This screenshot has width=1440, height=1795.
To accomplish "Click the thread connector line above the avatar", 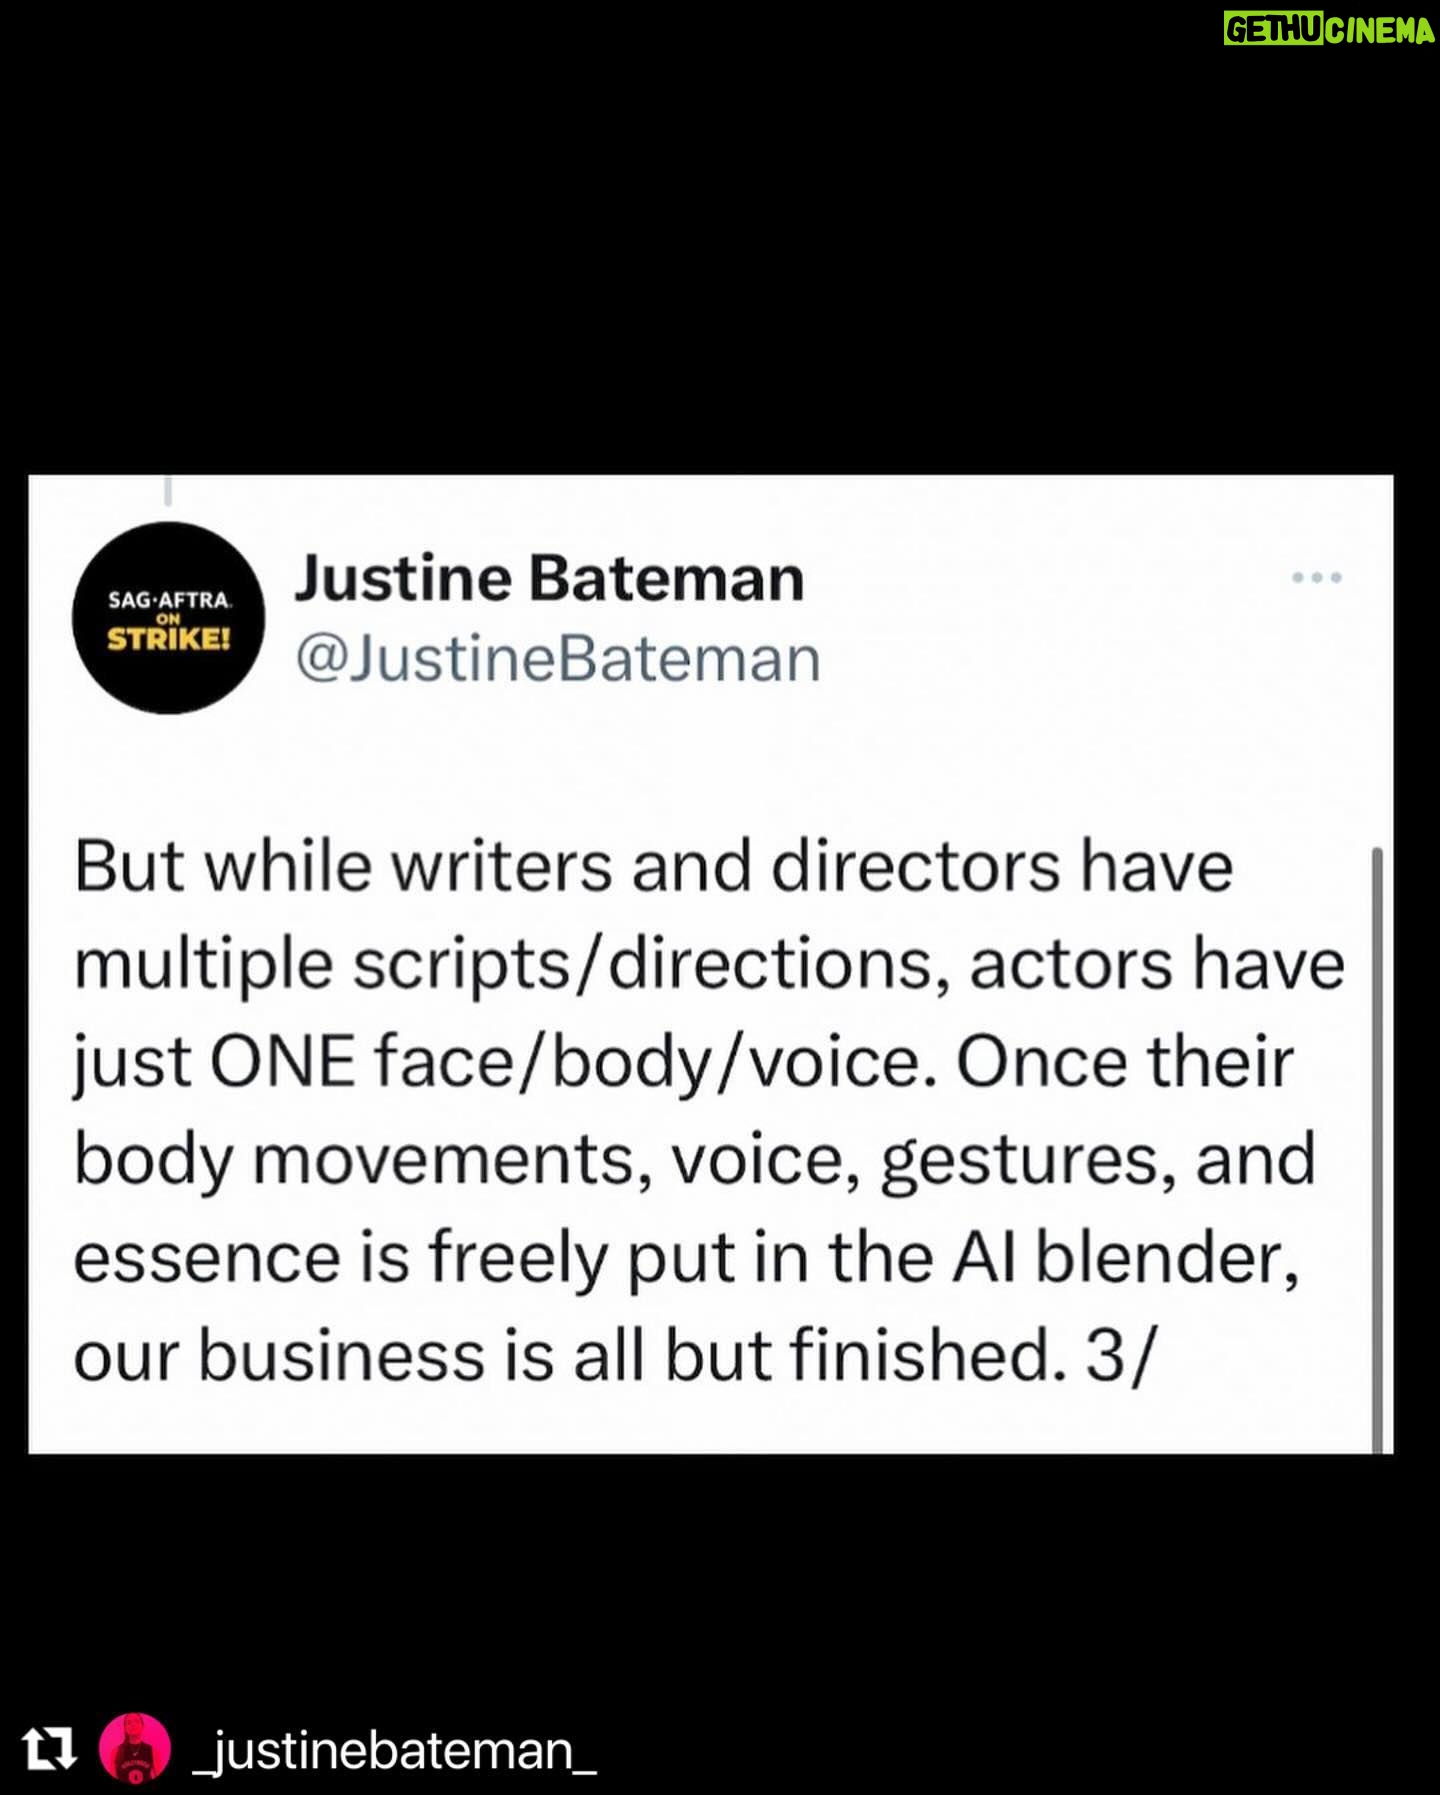I will click(x=167, y=490).
